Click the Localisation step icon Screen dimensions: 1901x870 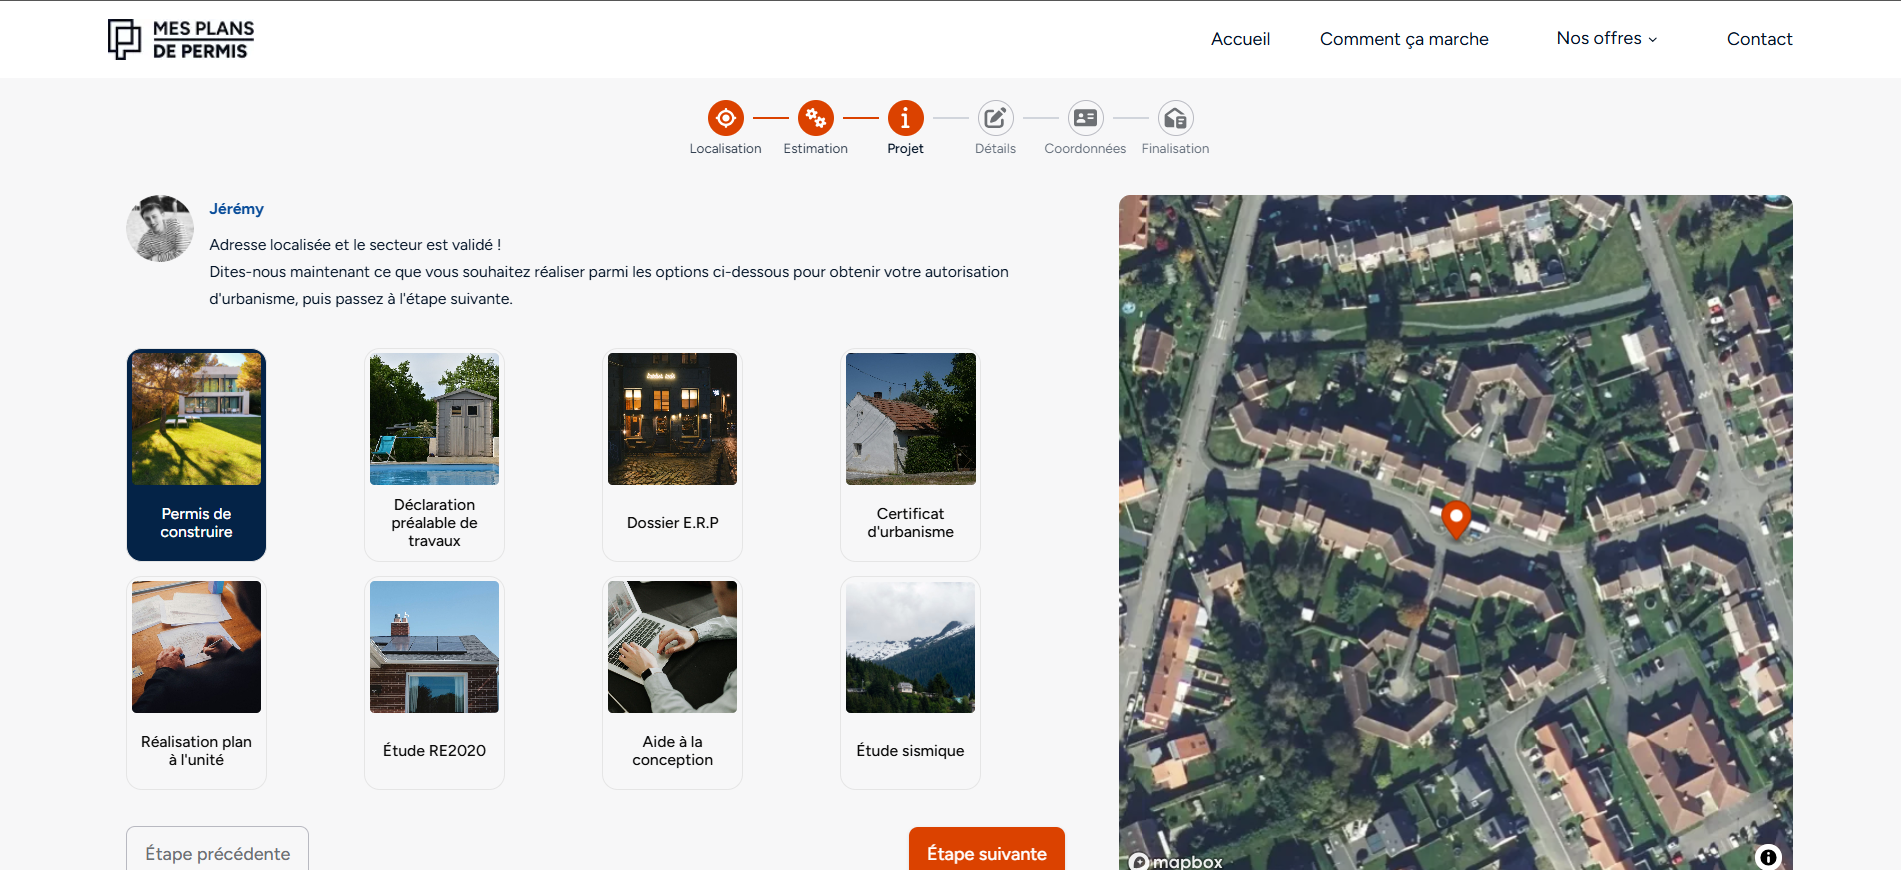(725, 118)
